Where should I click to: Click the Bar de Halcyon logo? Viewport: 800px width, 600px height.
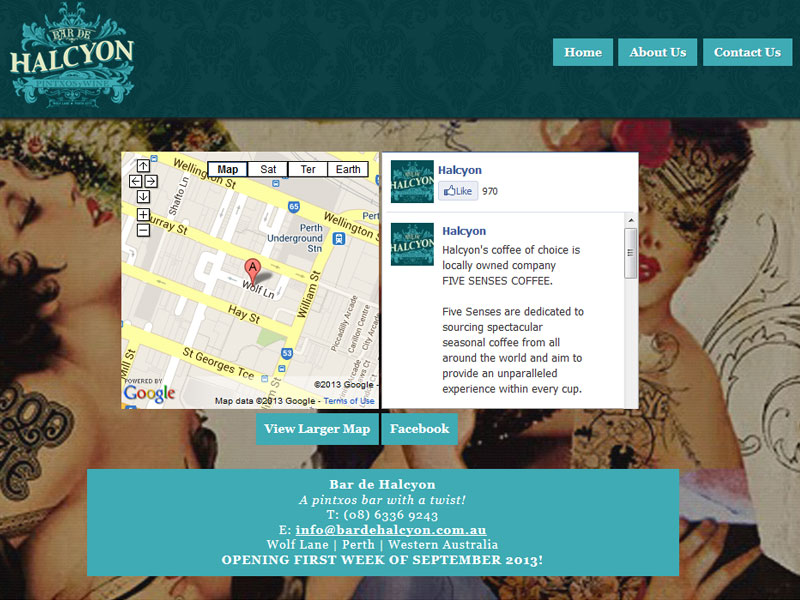(x=72, y=58)
